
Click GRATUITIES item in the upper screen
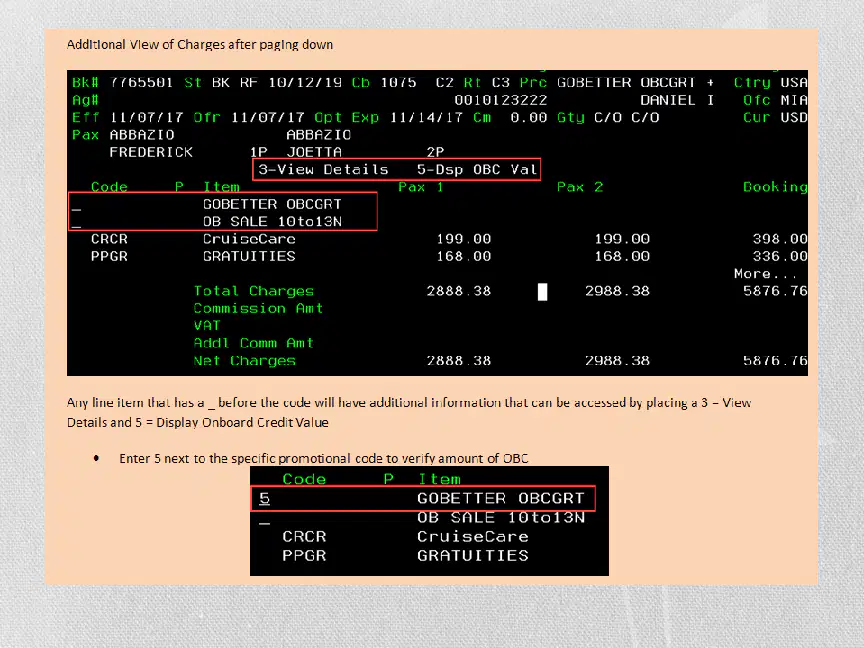[249, 256]
